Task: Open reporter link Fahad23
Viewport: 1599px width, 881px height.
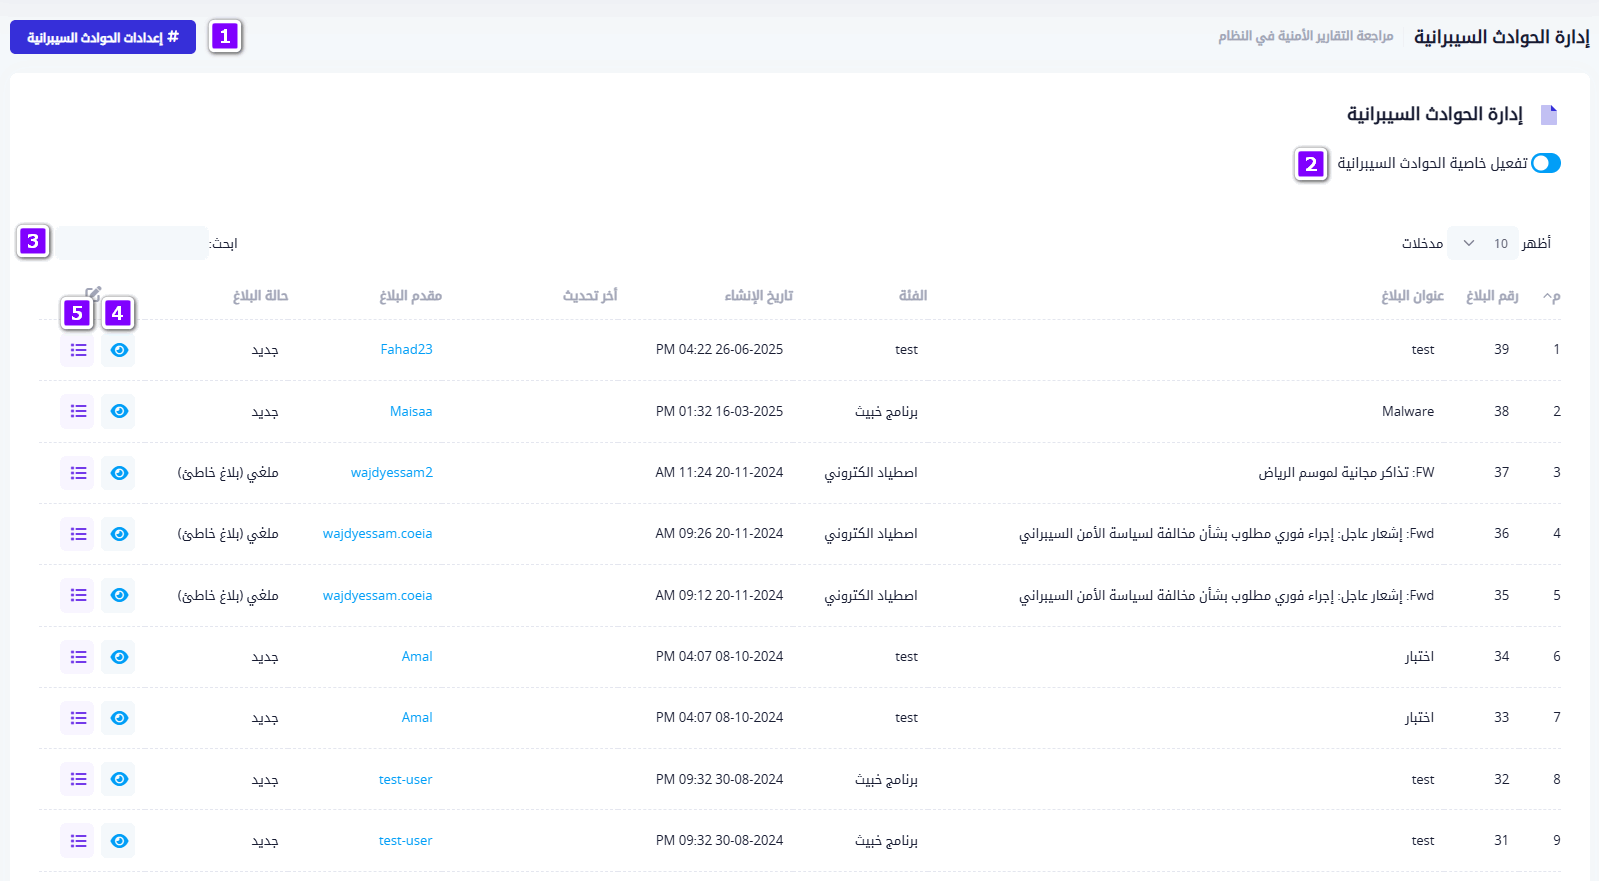Action: (x=406, y=349)
